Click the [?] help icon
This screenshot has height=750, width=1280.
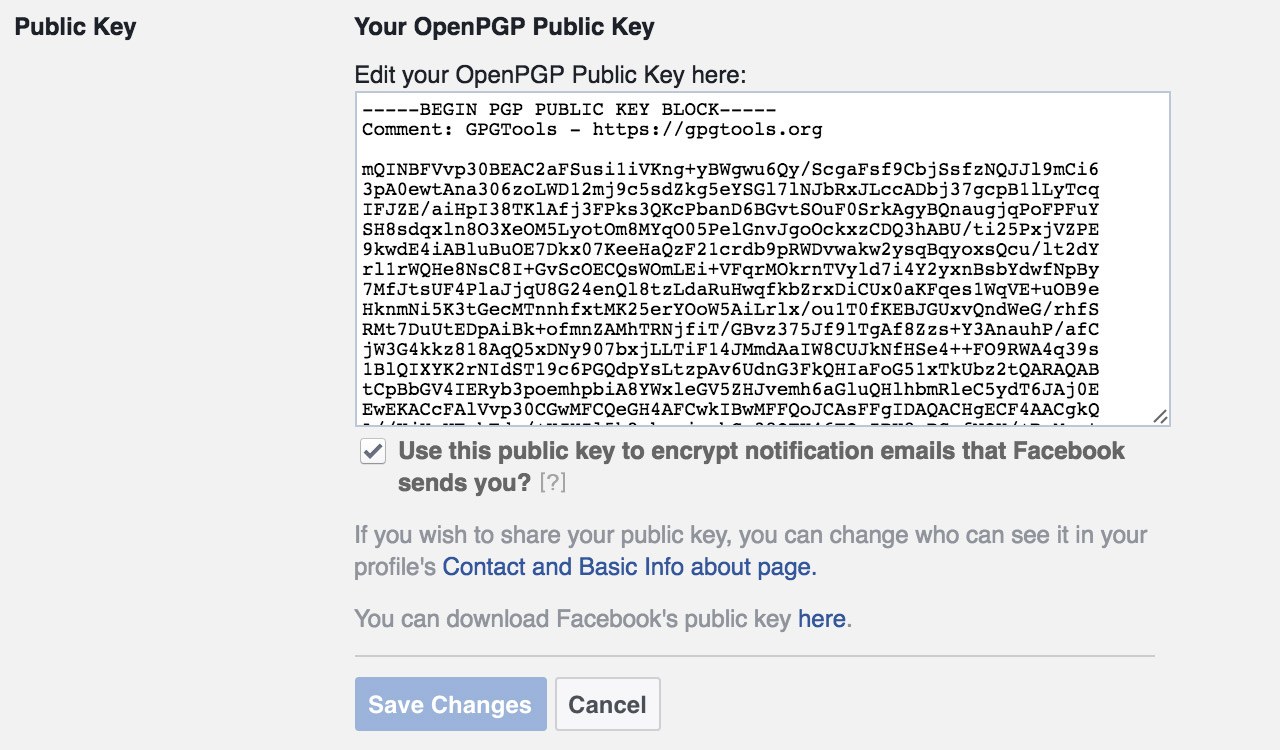point(553,483)
